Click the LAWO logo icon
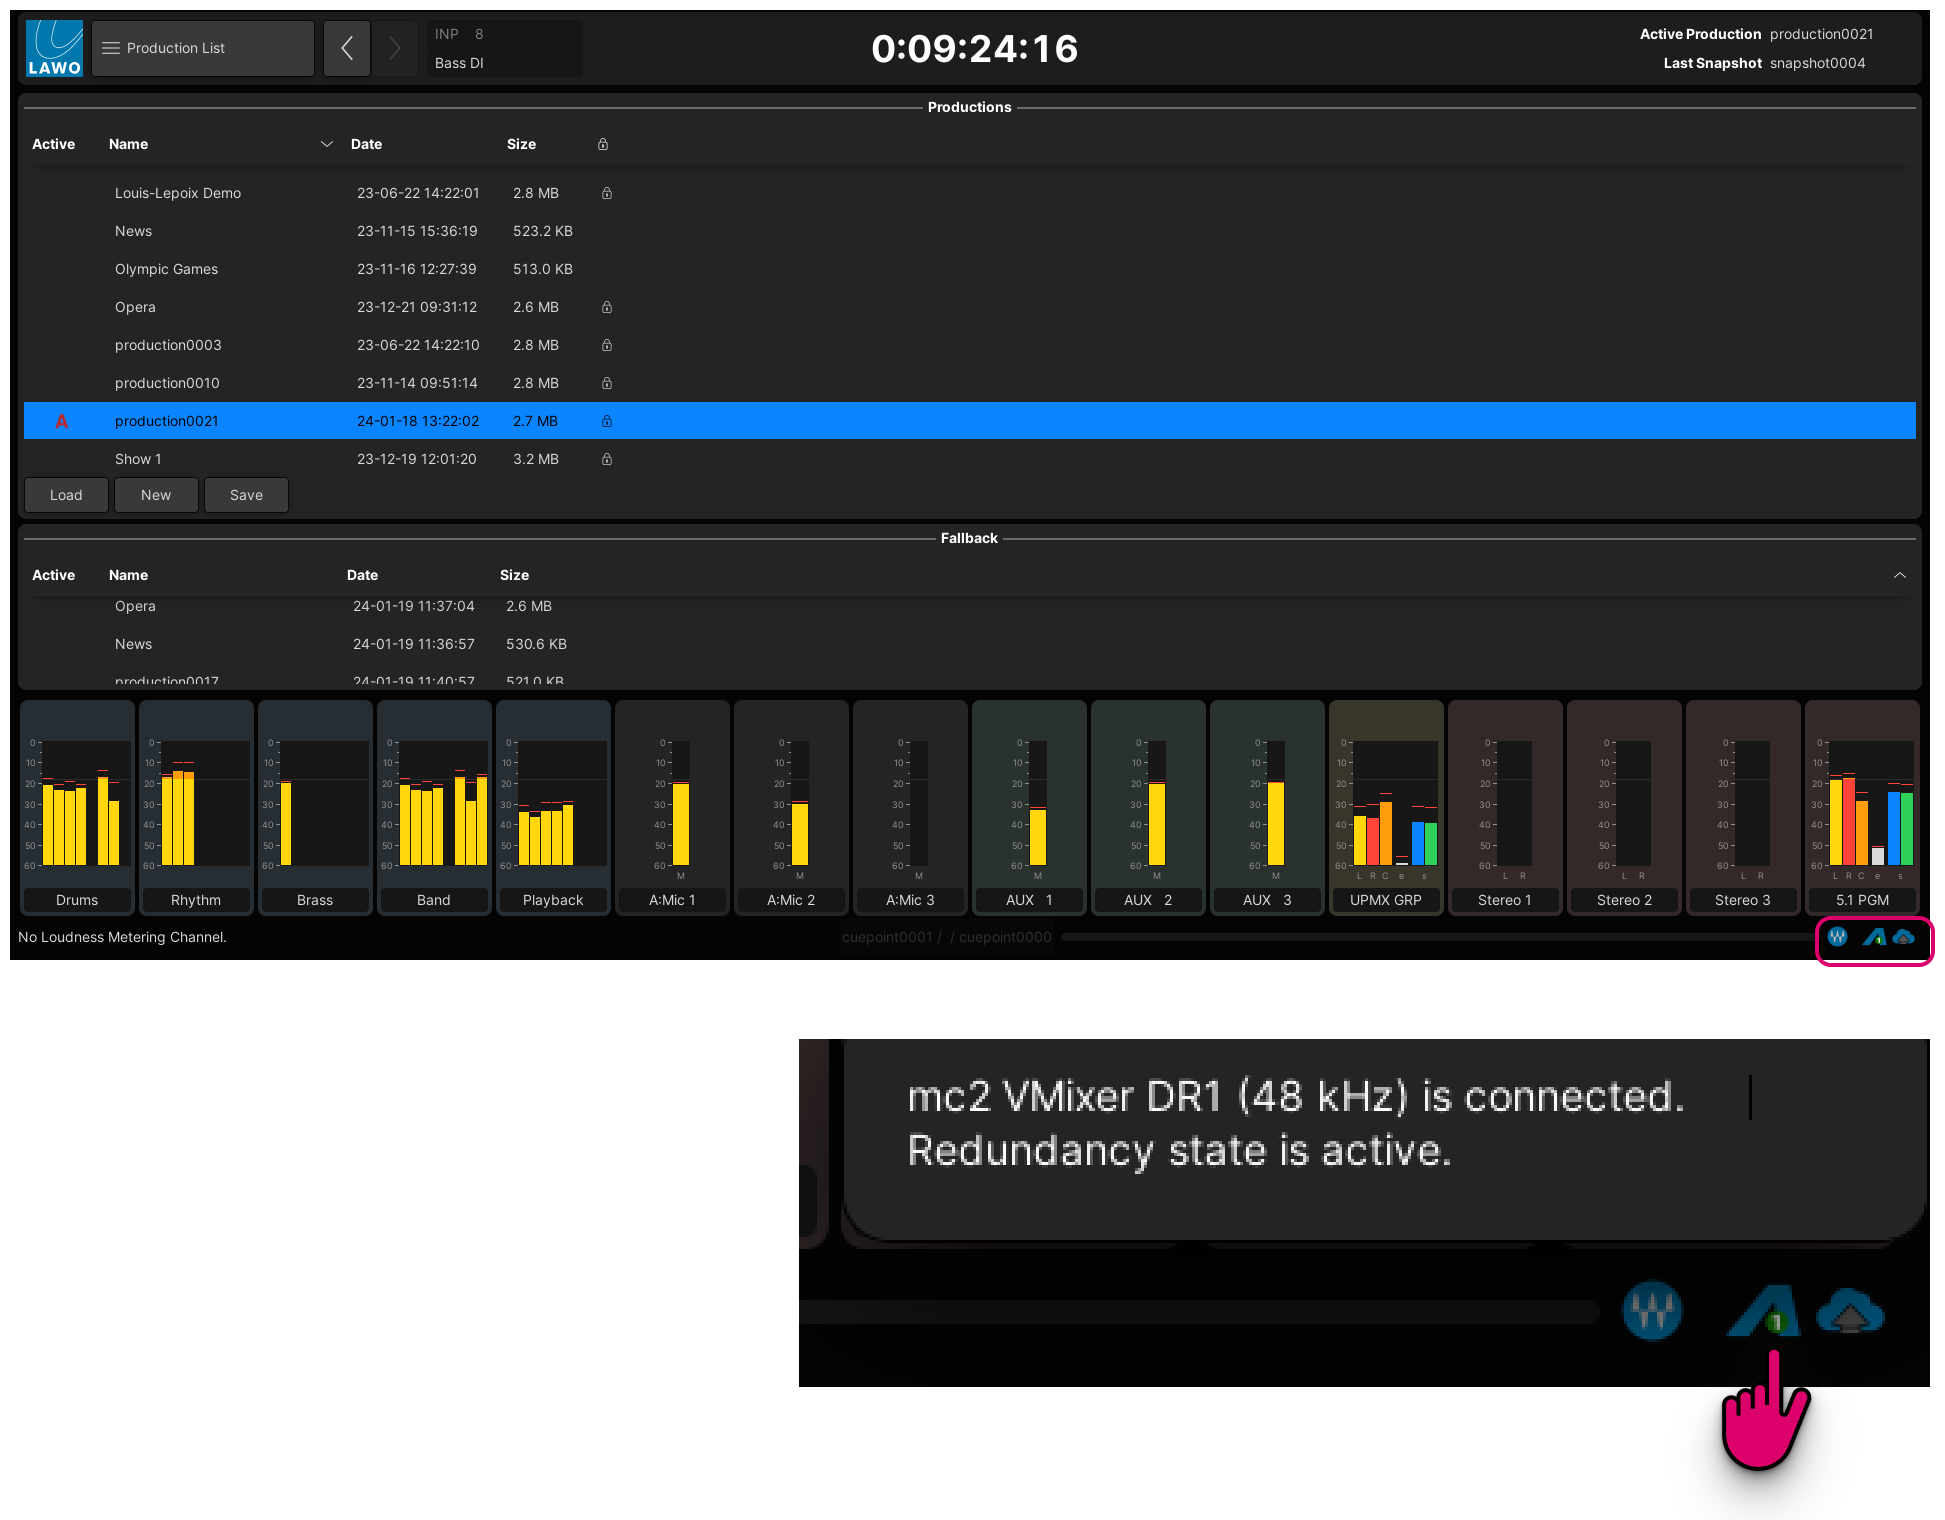Screen dimensions: 1945x1520 [x=54, y=47]
